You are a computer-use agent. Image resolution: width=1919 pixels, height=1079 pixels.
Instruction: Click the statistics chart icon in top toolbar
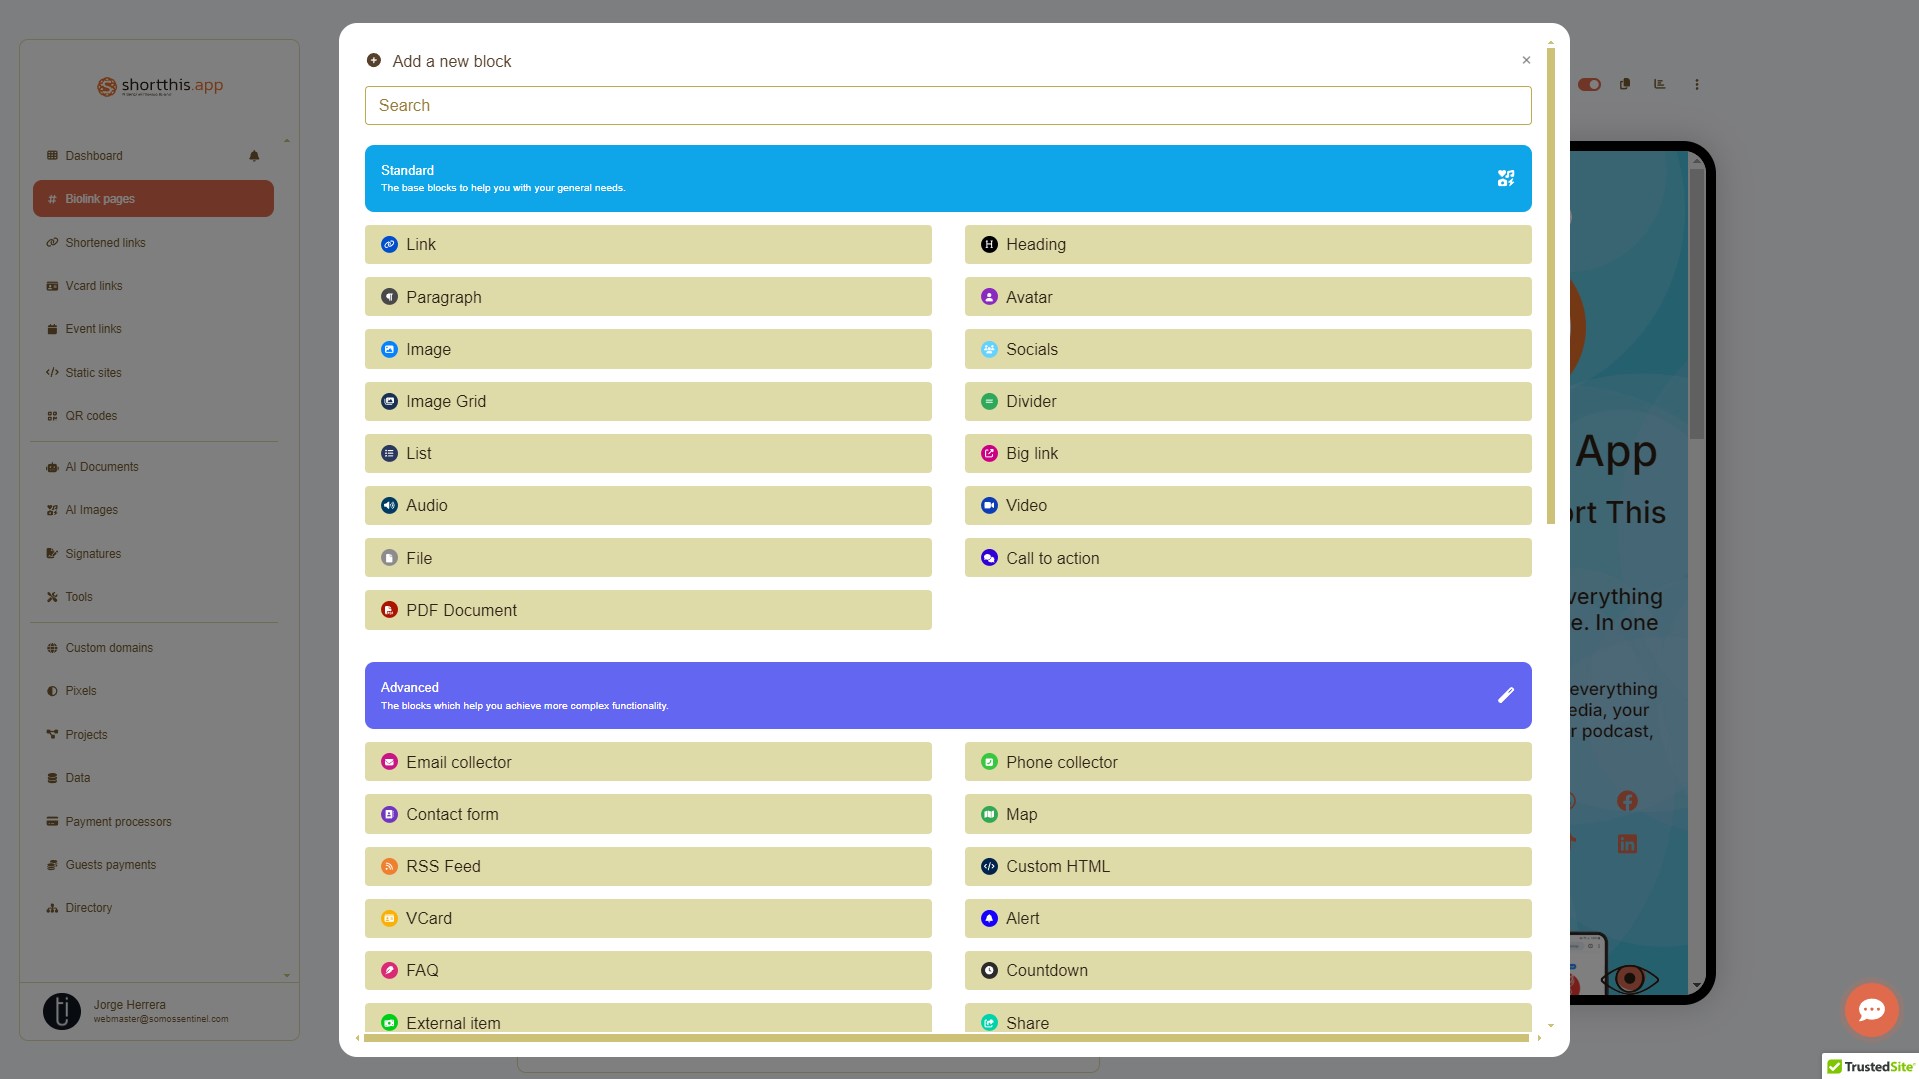[1660, 85]
